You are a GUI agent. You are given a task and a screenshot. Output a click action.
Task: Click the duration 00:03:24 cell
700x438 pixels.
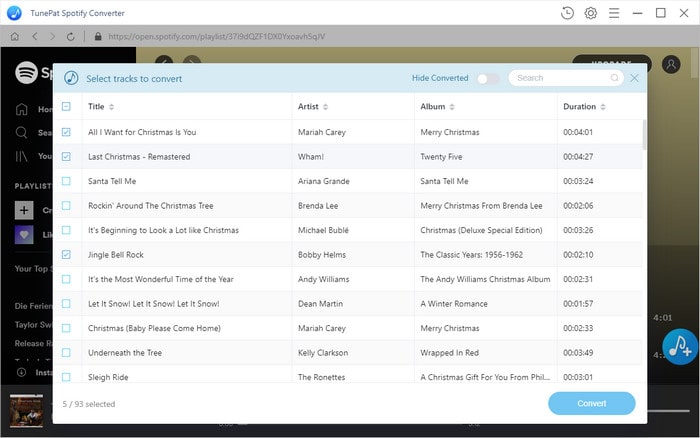click(578, 181)
